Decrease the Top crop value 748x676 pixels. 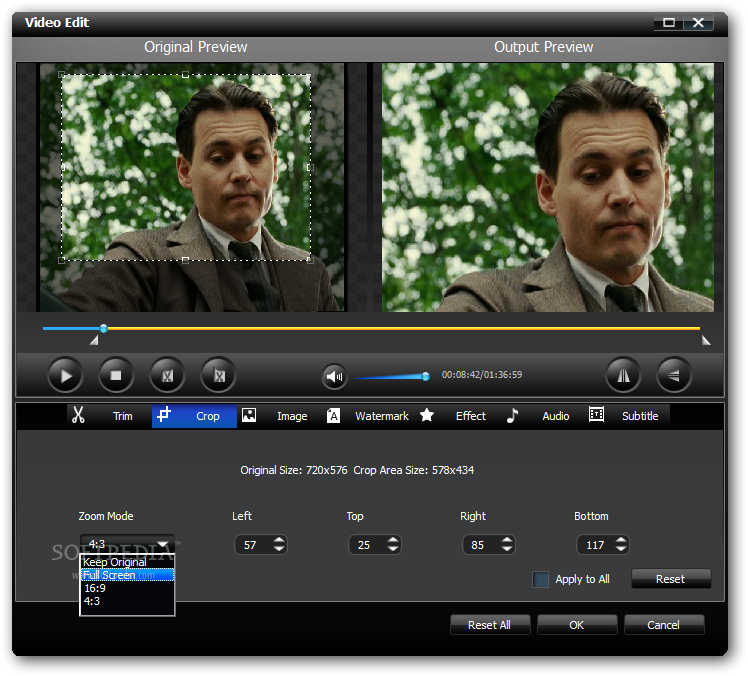(393, 549)
